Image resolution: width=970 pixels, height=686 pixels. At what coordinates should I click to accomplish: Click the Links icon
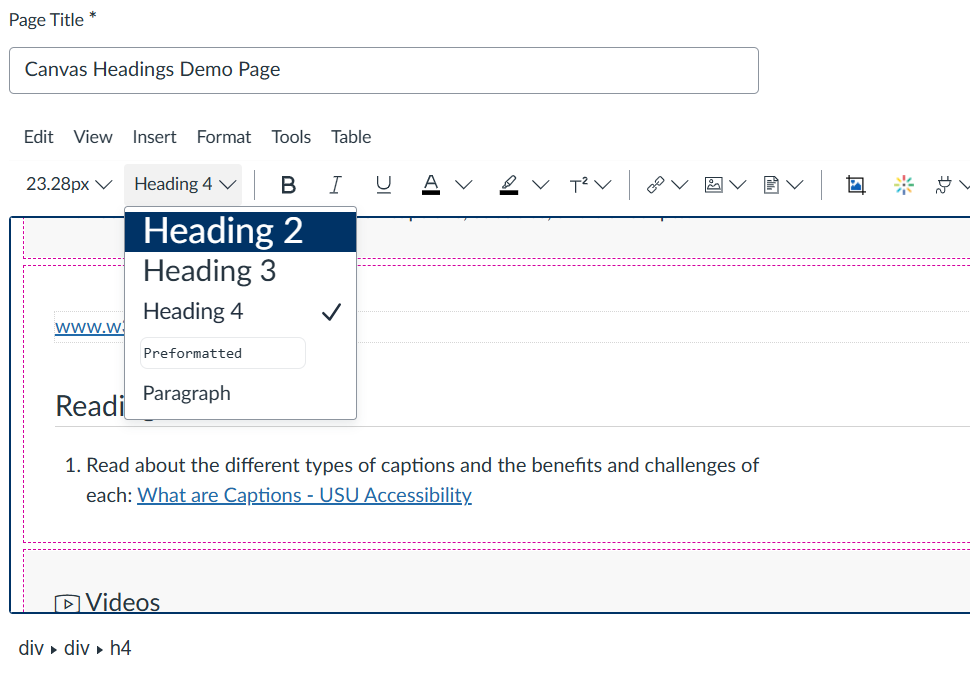click(x=655, y=184)
